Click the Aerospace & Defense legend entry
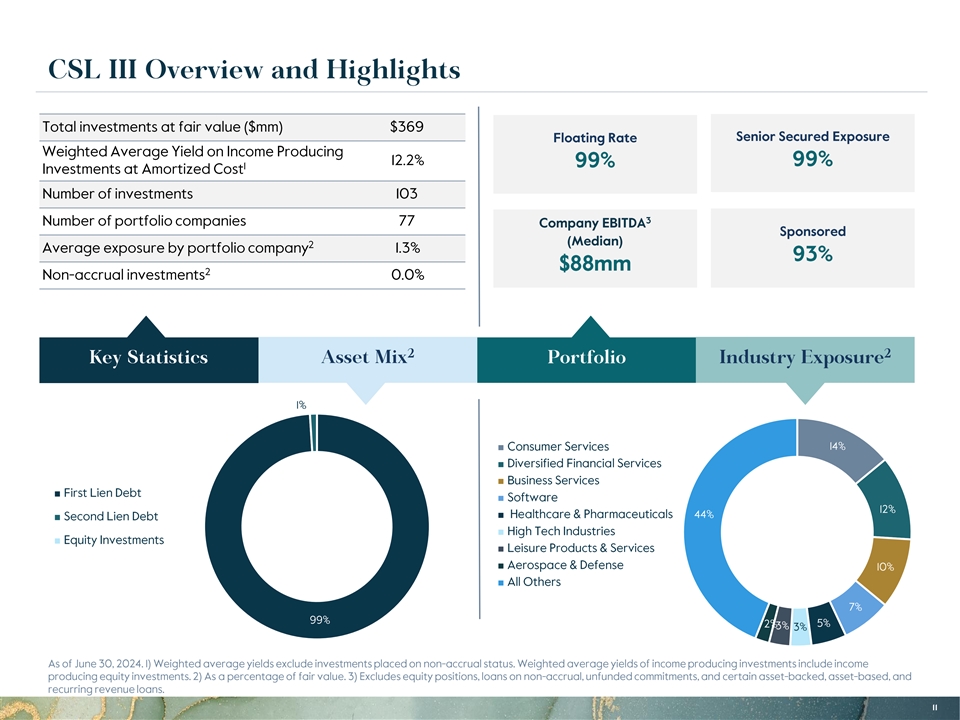960x720 pixels. tap(564, 565)
